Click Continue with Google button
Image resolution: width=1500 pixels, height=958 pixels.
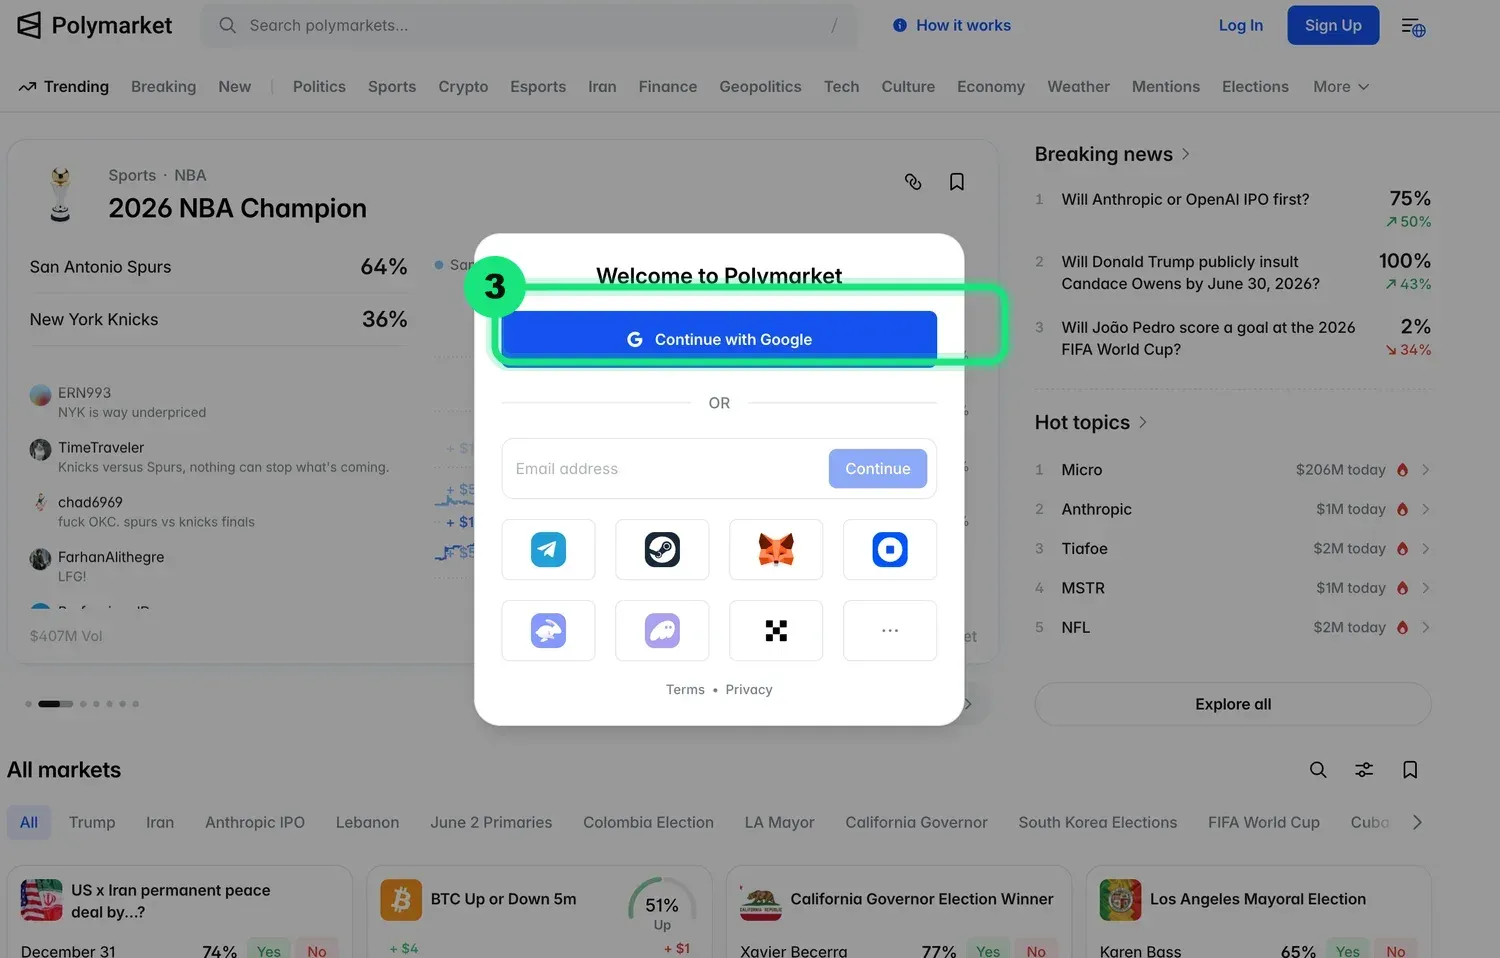point(719,339)
